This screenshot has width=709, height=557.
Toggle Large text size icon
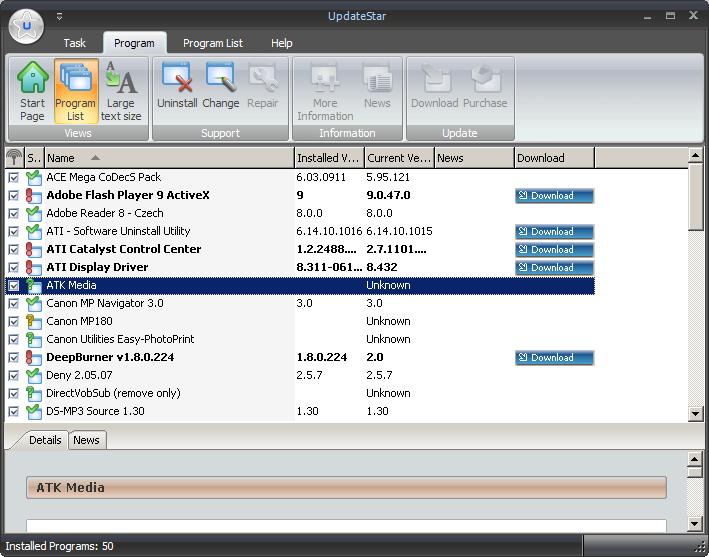coord(121,80)
